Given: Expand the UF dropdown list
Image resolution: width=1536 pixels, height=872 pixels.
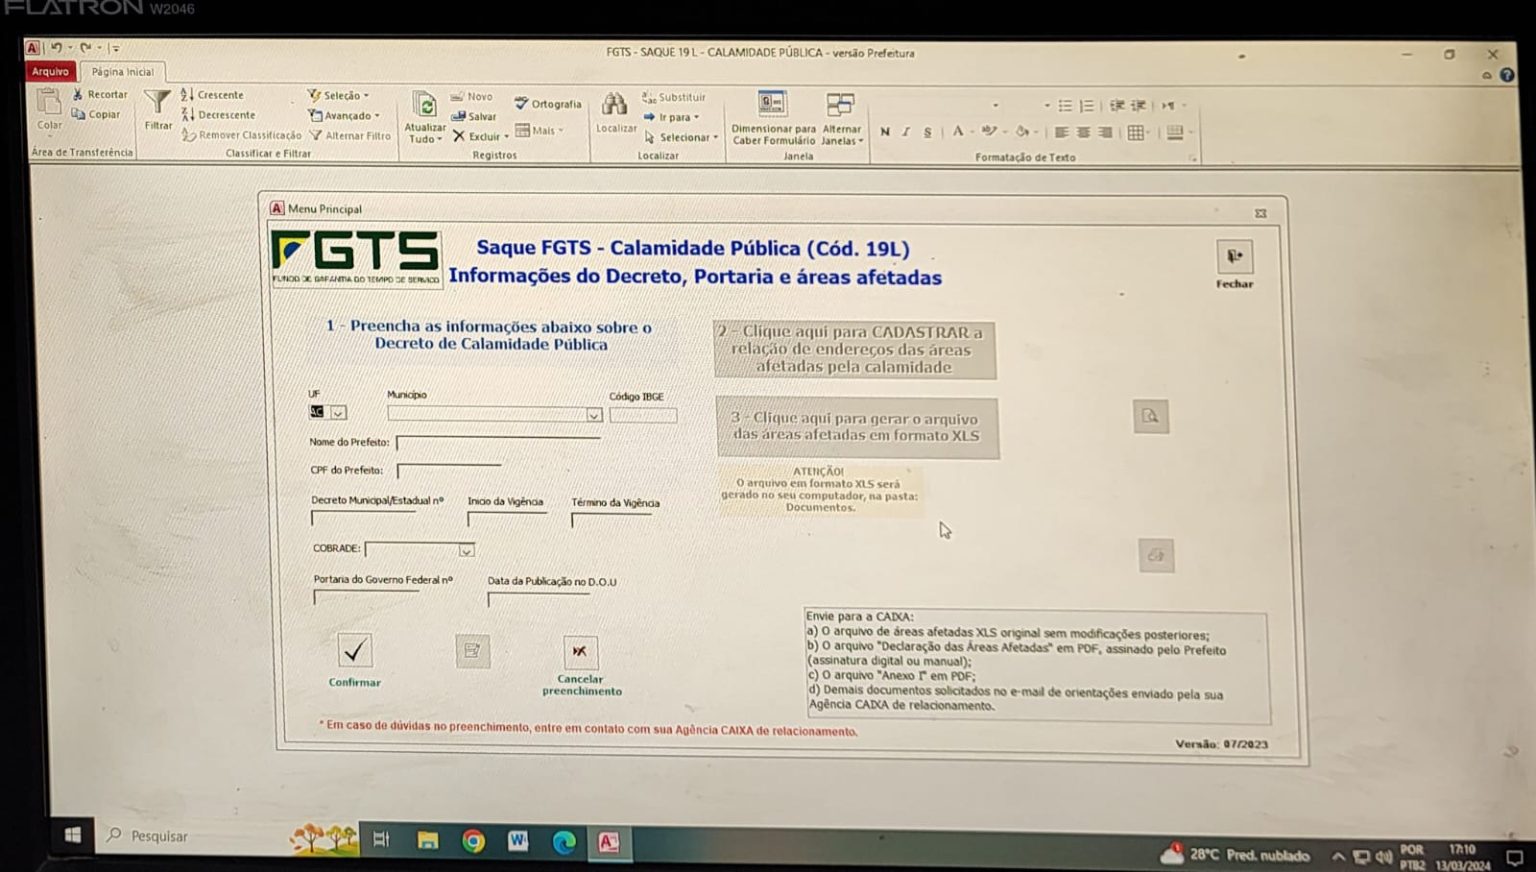Looking at the screenshot, I should pyautogui.click(x=338, y=413).
